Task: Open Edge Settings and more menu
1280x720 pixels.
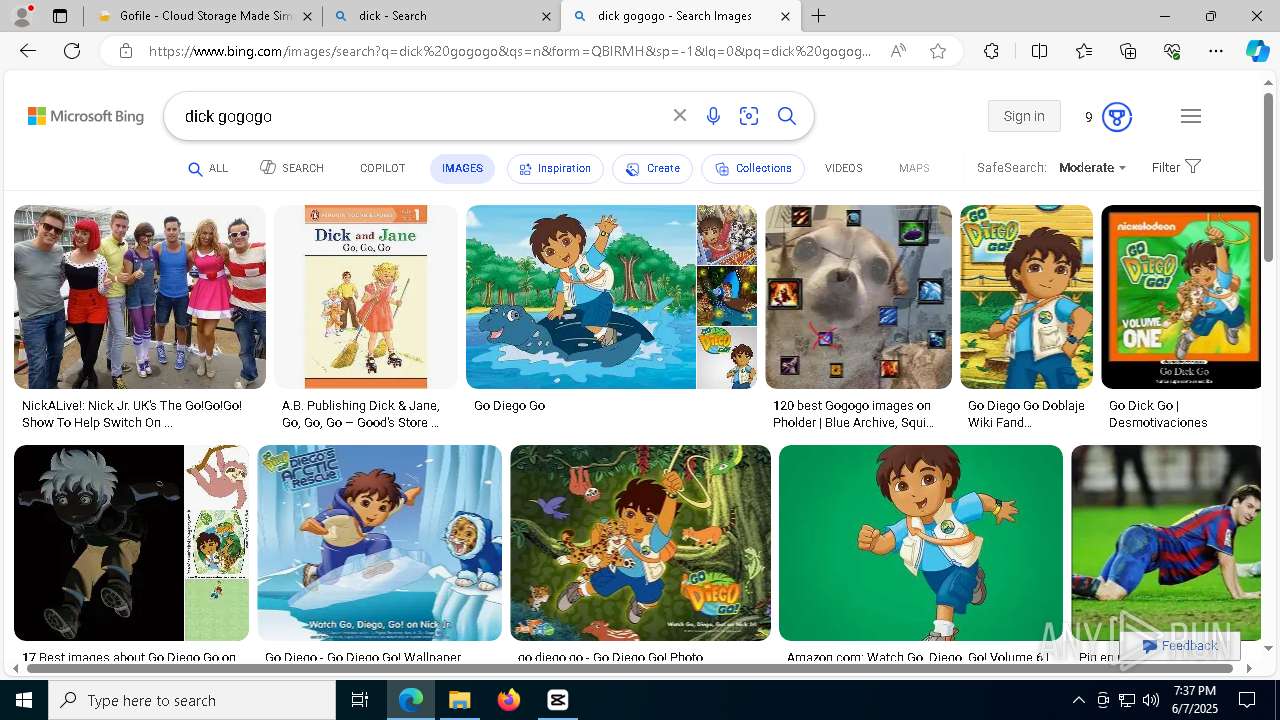Action: [1216, 51]
